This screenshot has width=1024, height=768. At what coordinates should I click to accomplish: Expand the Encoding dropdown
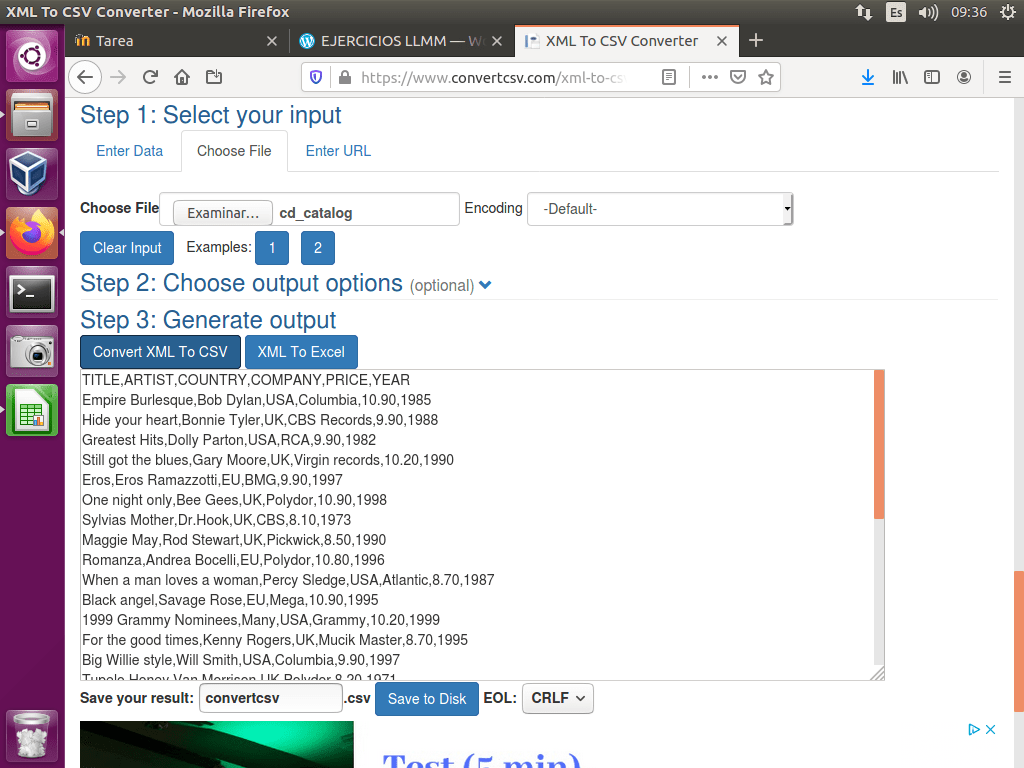pos(660,210)
